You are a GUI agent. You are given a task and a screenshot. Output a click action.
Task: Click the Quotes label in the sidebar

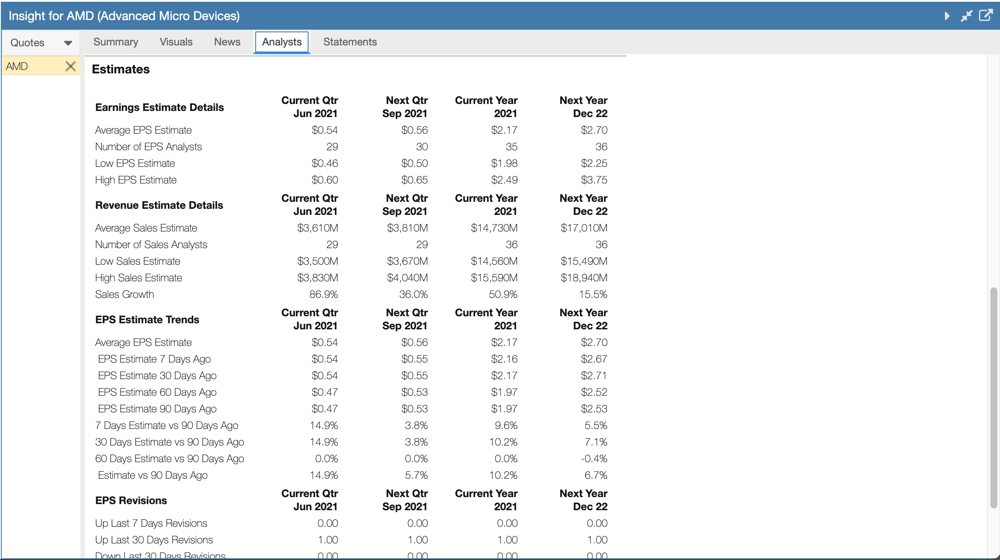tap(27, 43)
